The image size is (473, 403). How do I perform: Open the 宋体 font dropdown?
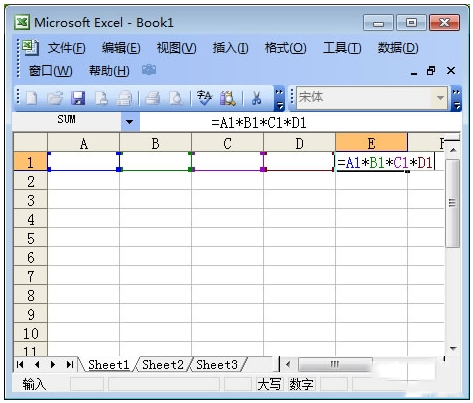point(440,98)
